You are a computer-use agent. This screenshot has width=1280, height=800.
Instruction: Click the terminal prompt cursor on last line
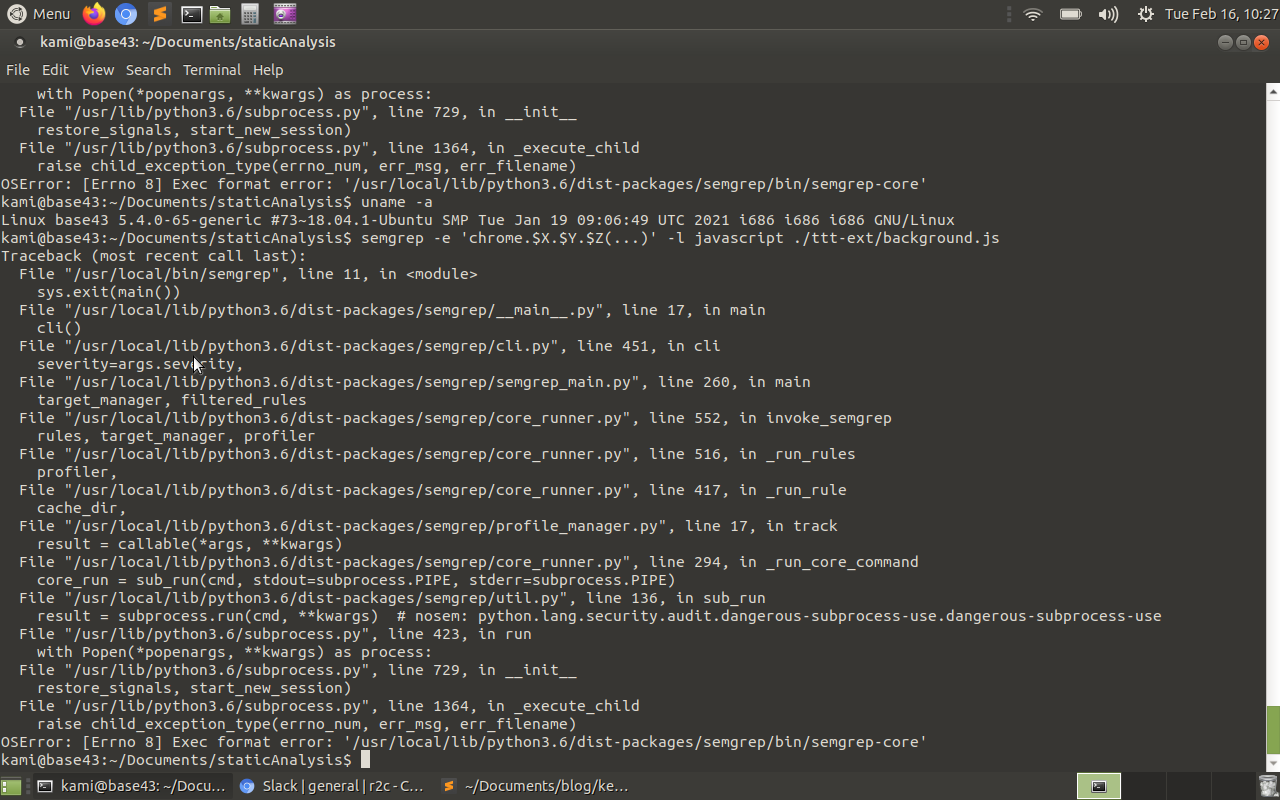(365, 760)
